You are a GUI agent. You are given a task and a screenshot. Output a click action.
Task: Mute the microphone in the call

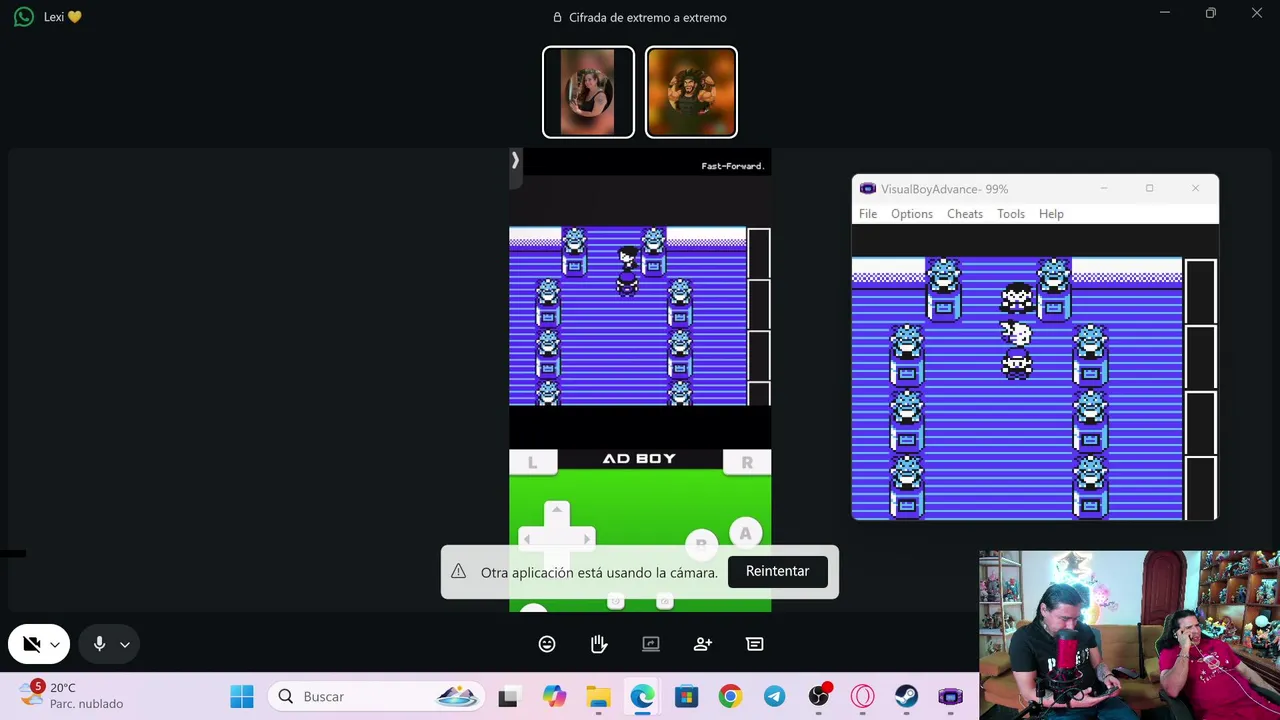(x=99, y=644)
